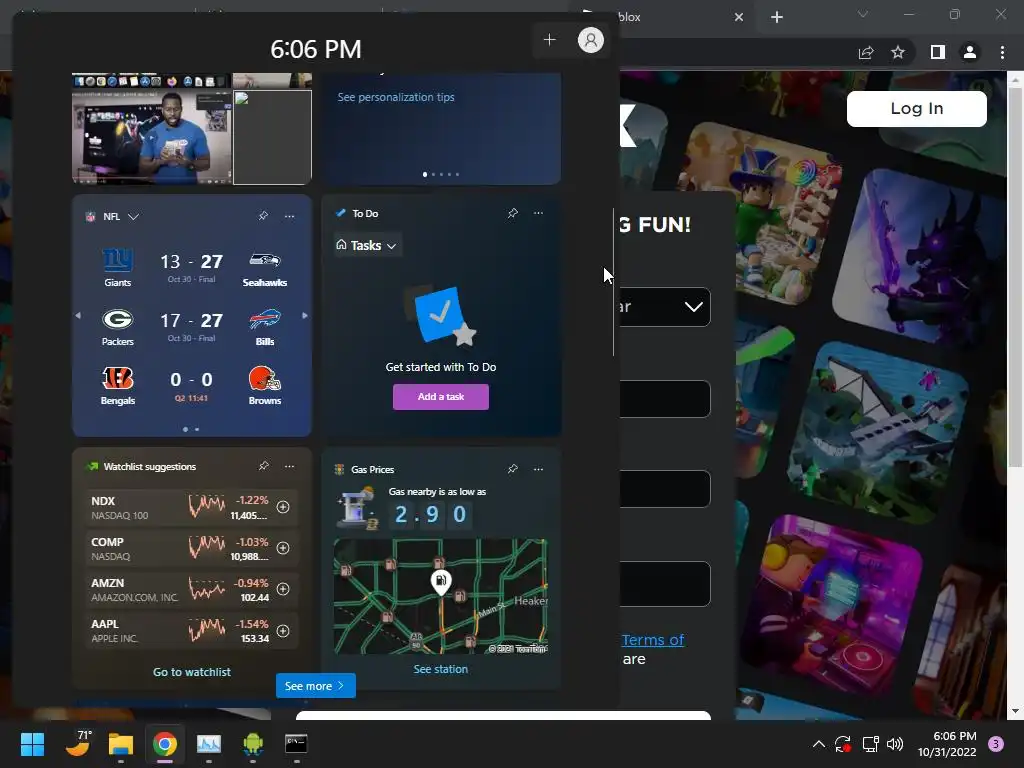Select AAPL Apple Inc stock row
1024x768 pixels.
[191, 631]
